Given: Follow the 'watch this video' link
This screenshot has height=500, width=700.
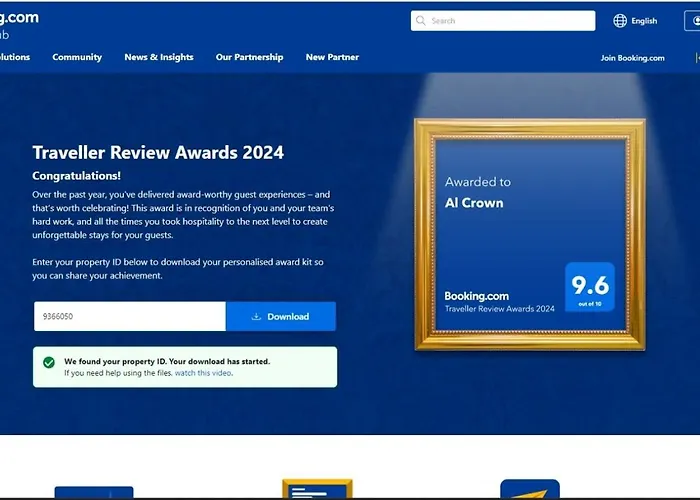Looking at the screenshot, I should coord(203,373).
